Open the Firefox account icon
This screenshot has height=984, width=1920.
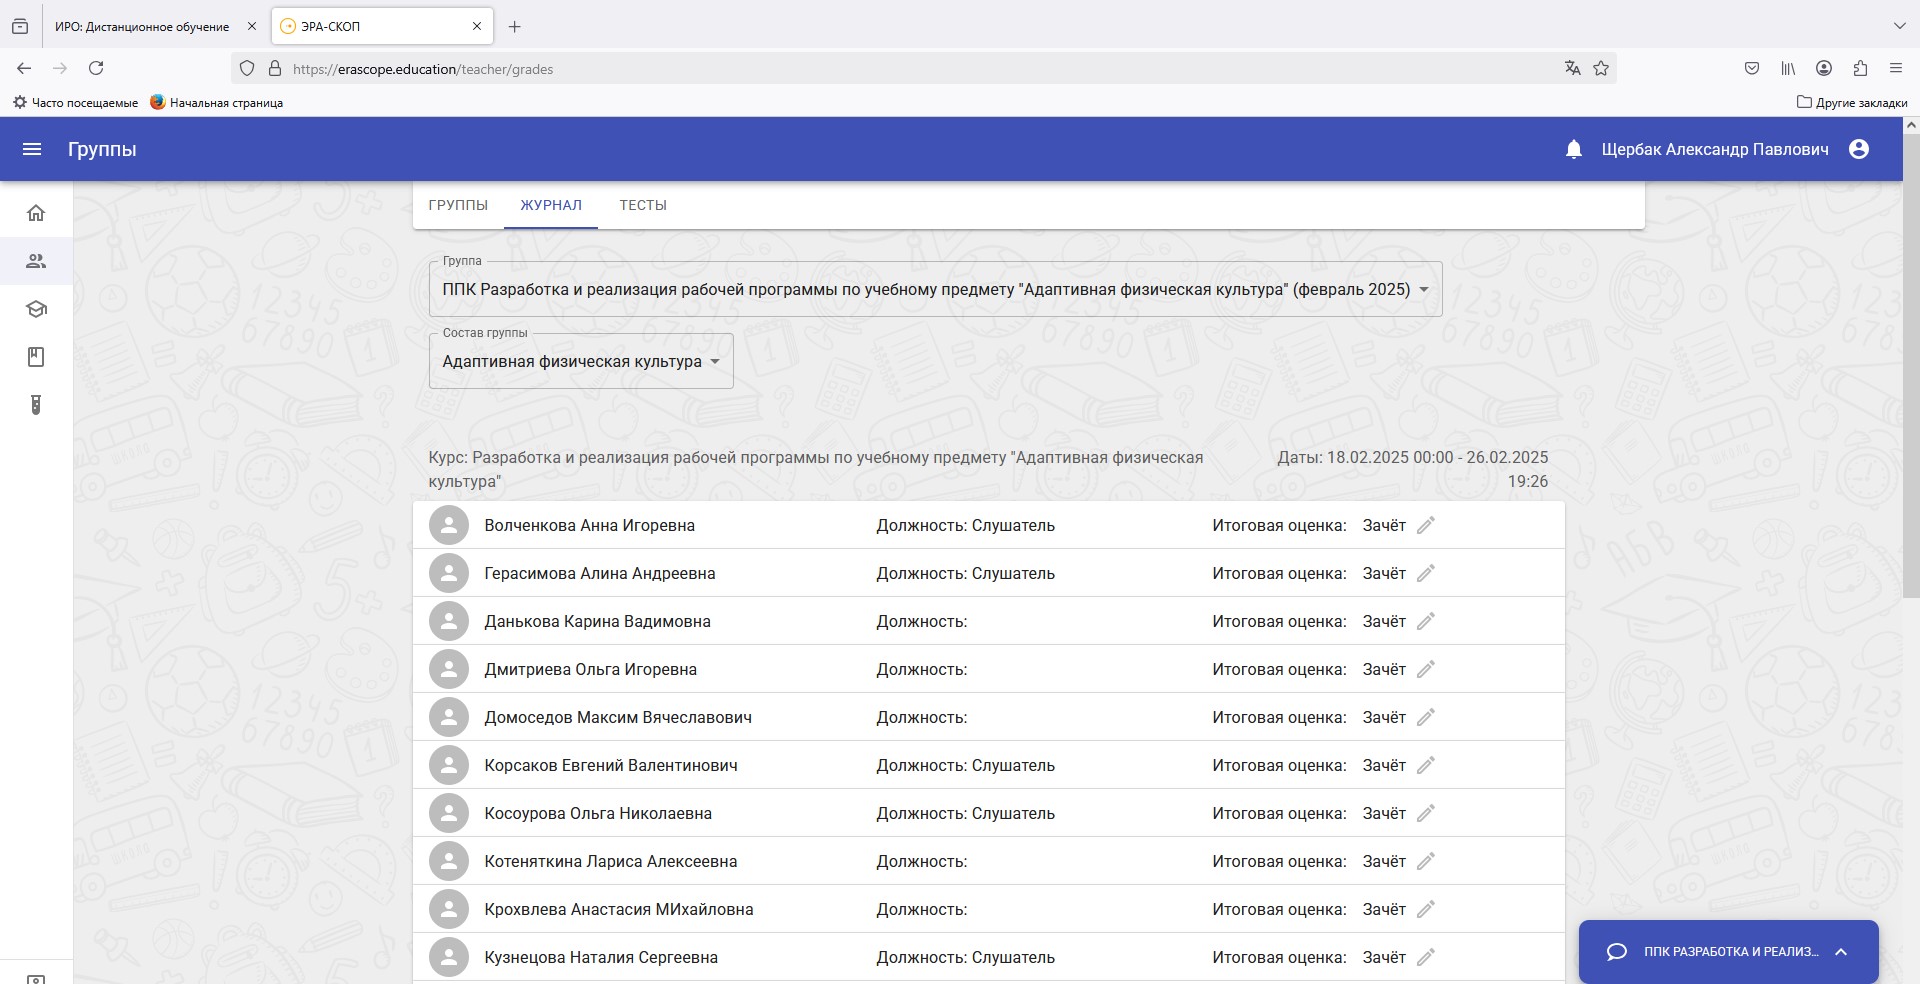(1824, 68)
